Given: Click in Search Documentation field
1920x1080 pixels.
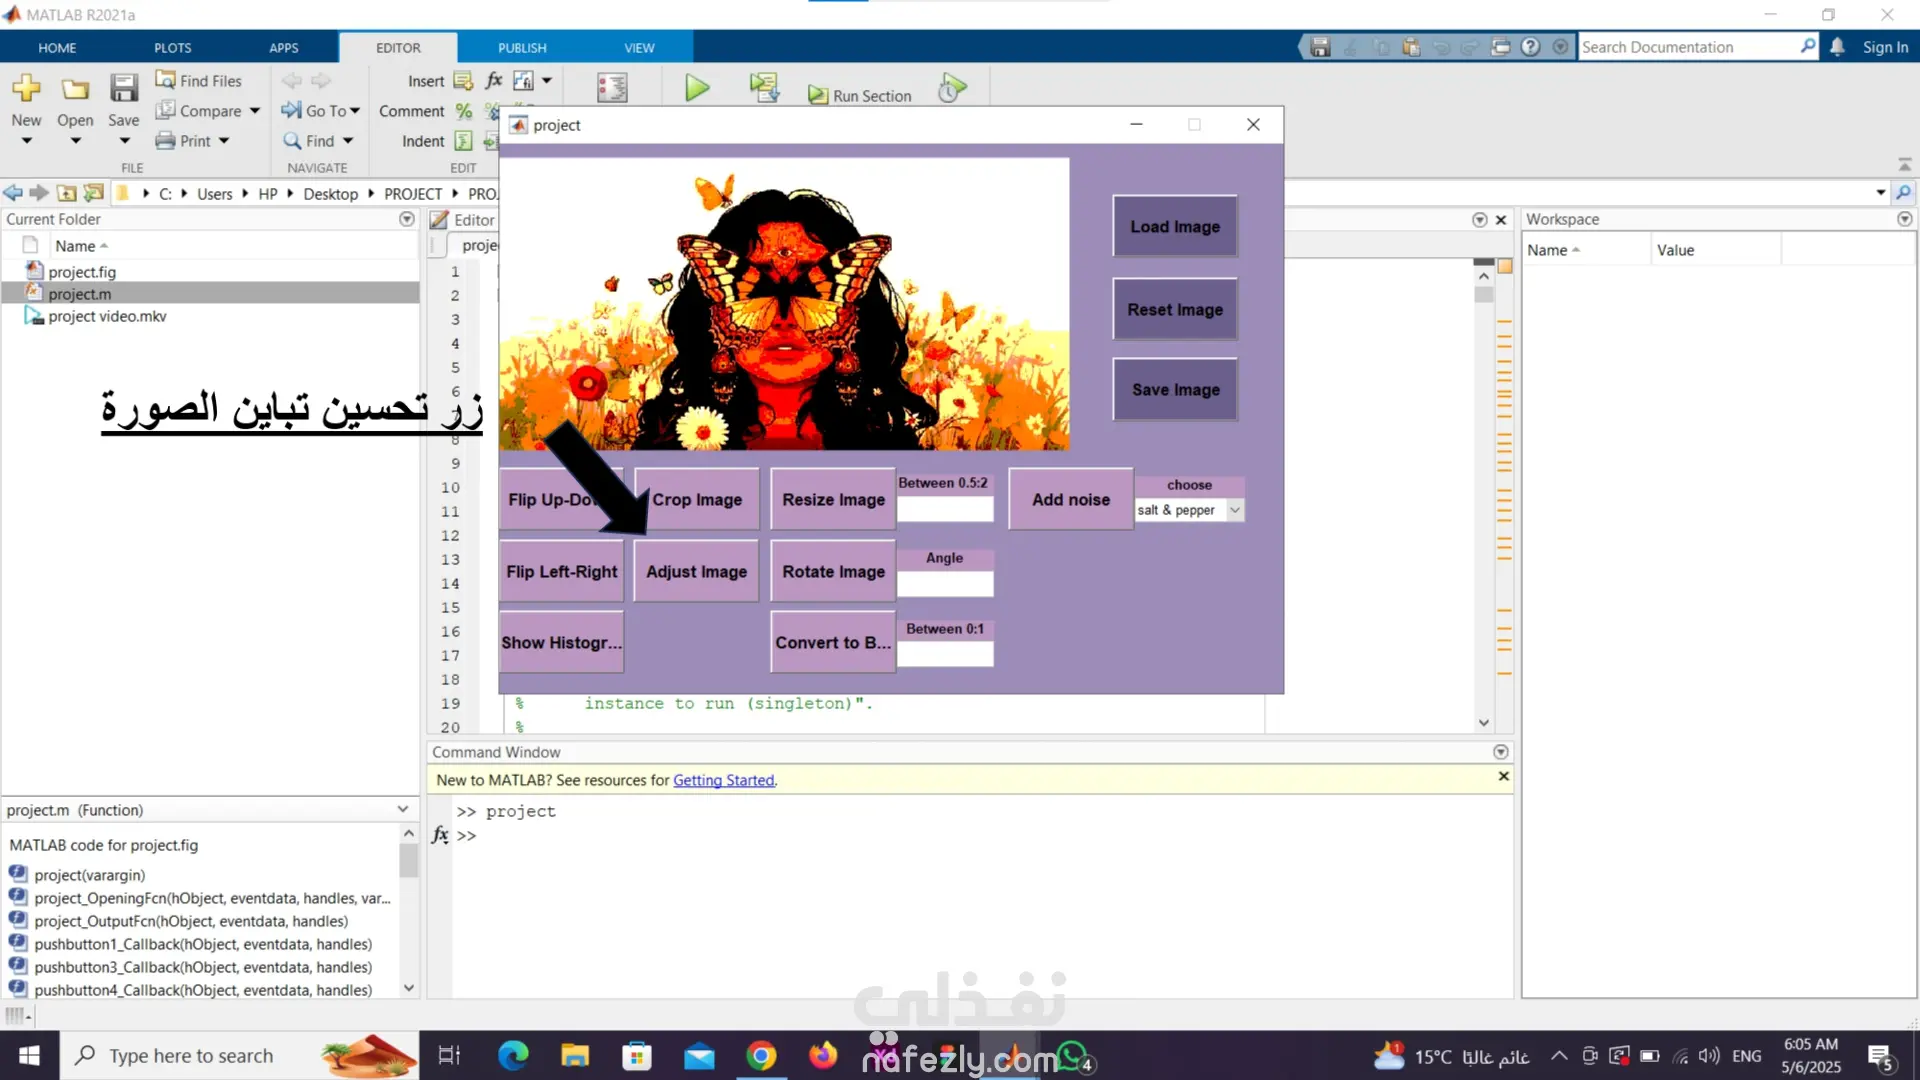Looking at the screenshot, I should (x=1688, y=47).
